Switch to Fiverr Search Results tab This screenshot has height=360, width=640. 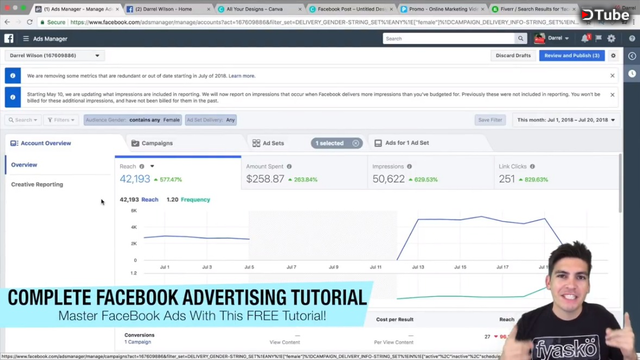tap(534, 9)
